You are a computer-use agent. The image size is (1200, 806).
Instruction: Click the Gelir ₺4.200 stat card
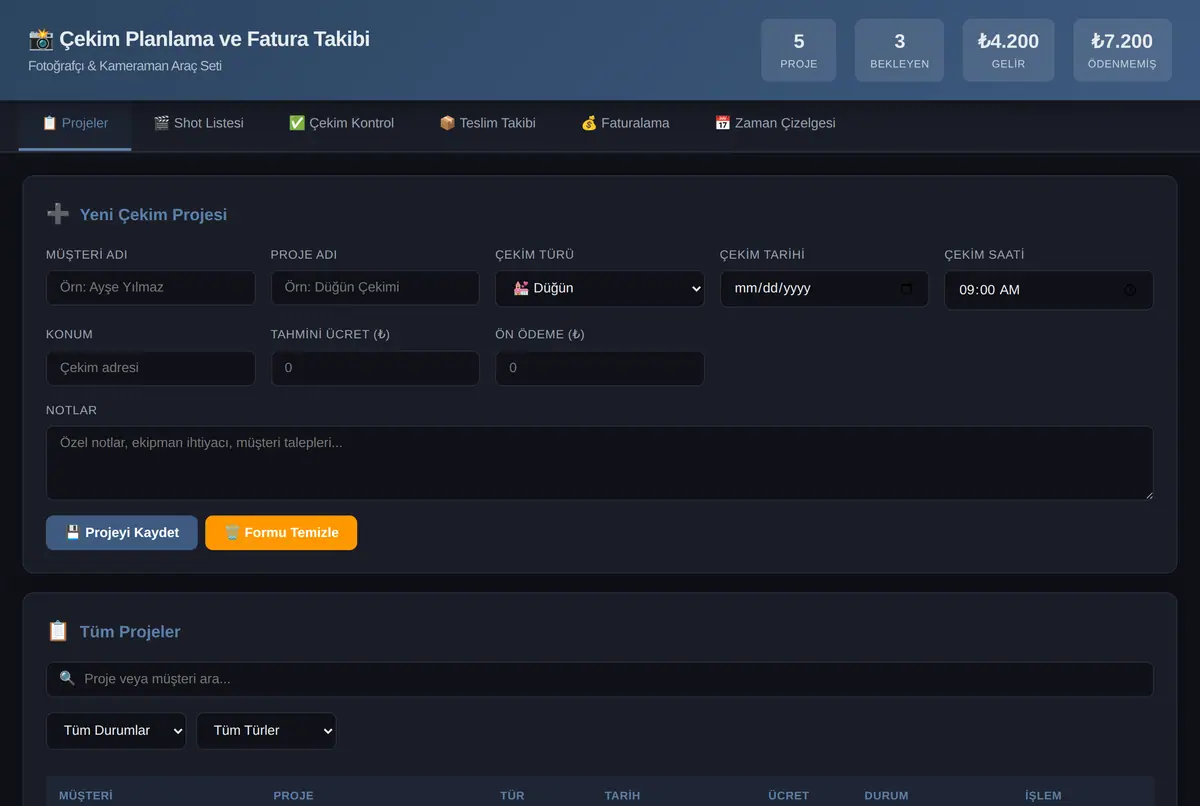pos(1008,50)
